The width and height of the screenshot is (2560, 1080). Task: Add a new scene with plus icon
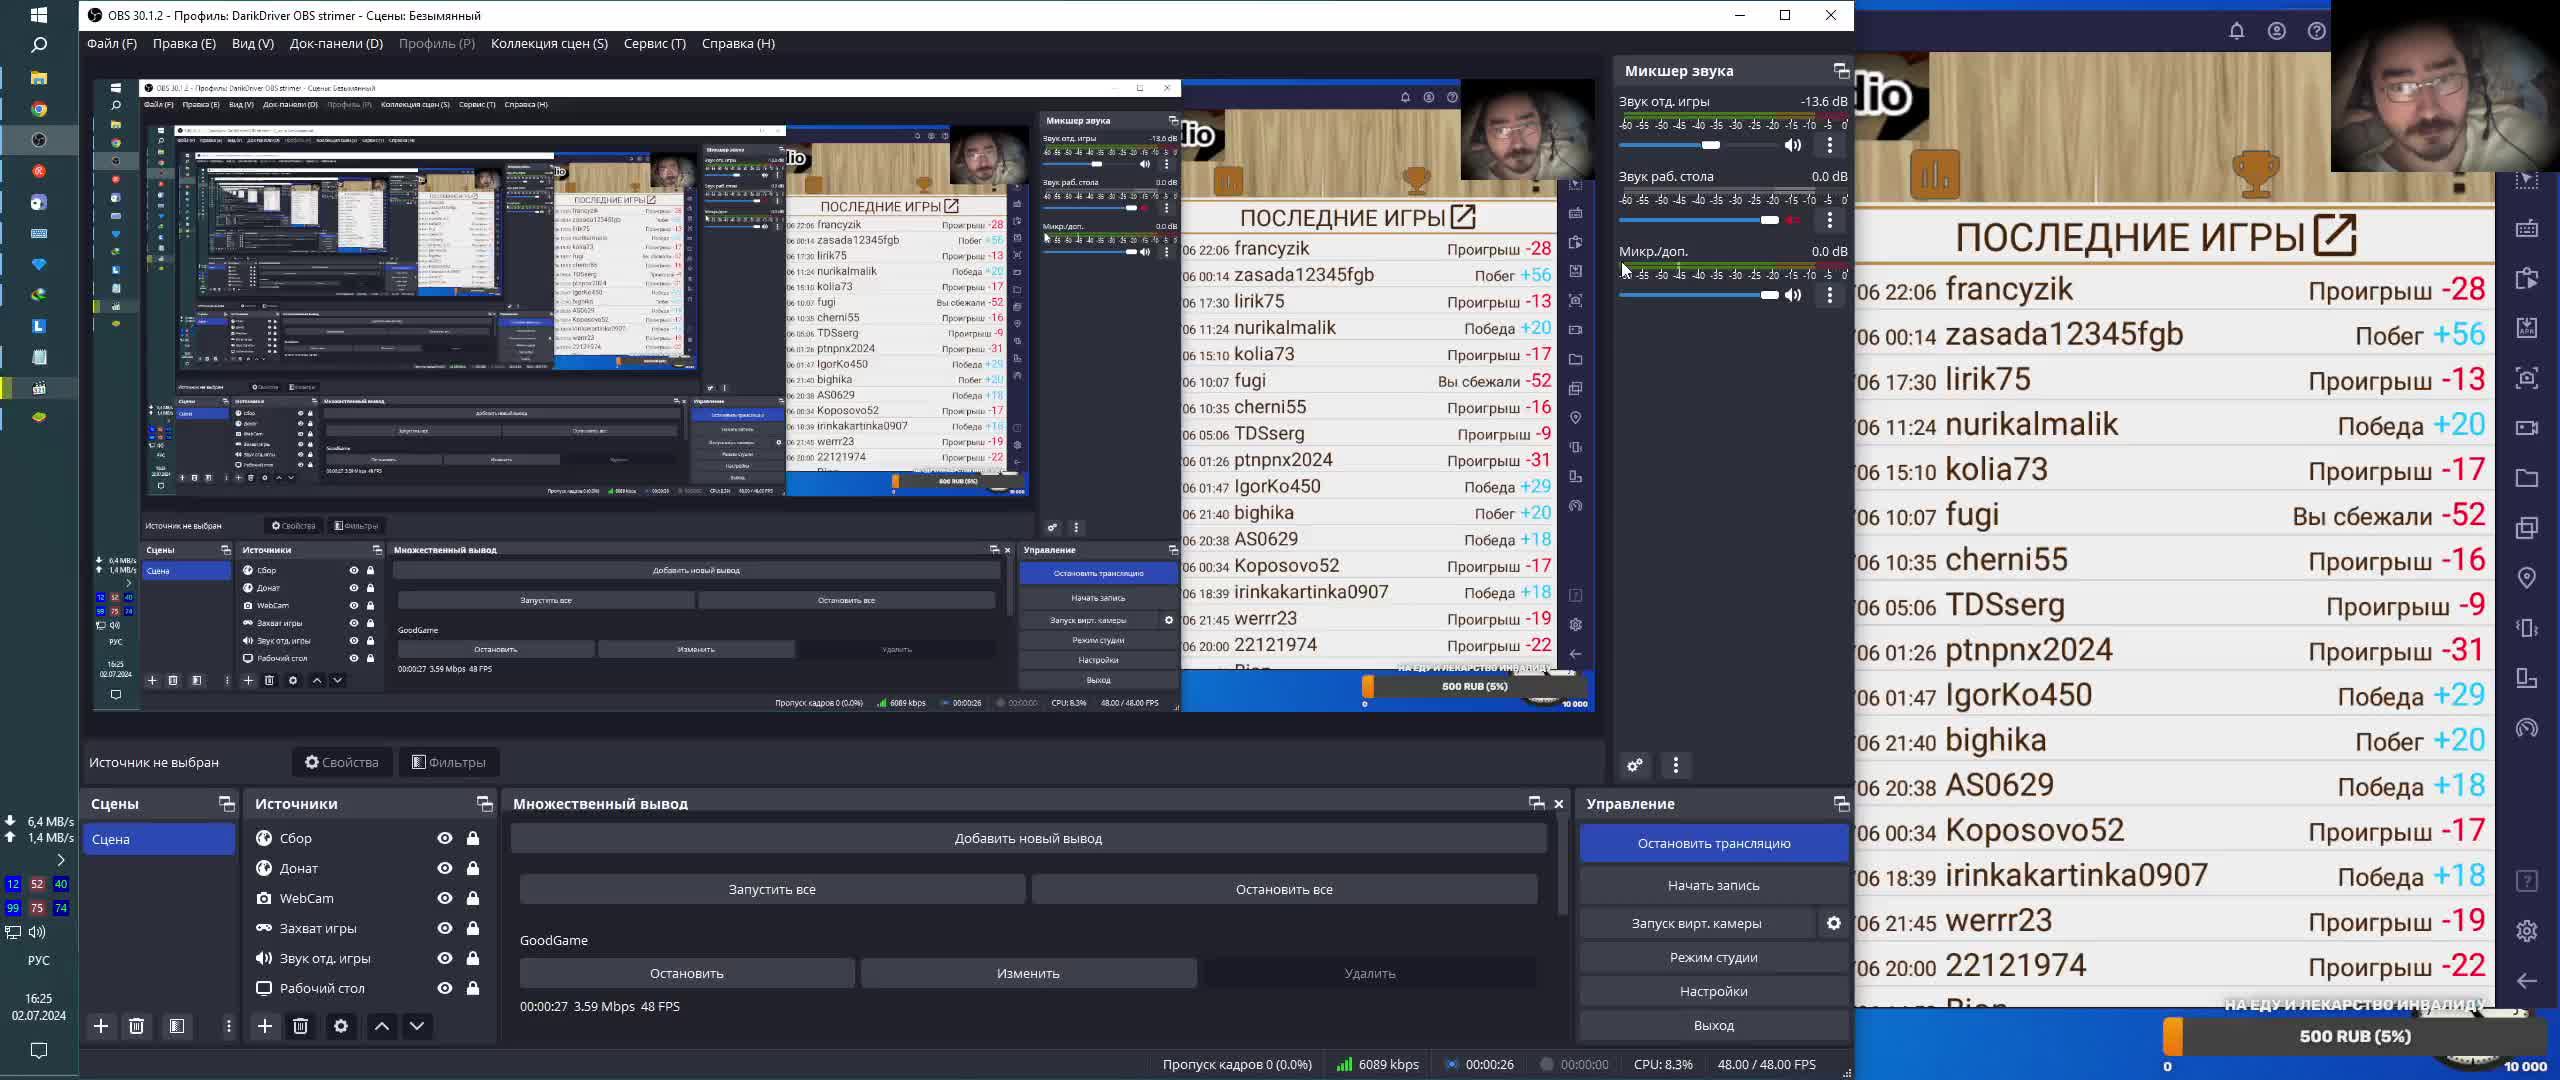[x=101, y=1026]
